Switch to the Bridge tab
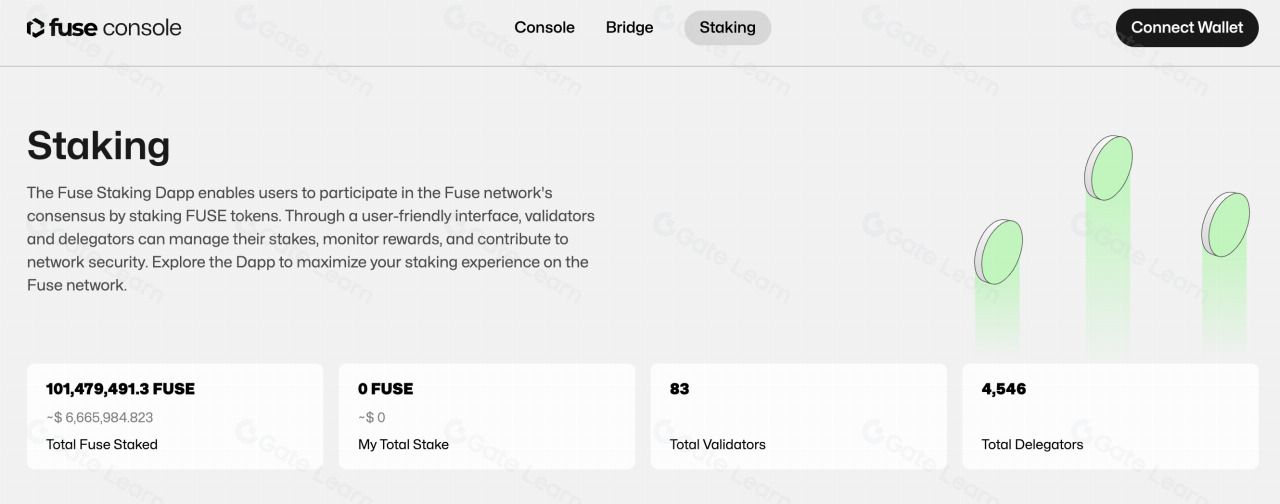The height and width of the screenshot is (504, 1280). pos(629,28)
